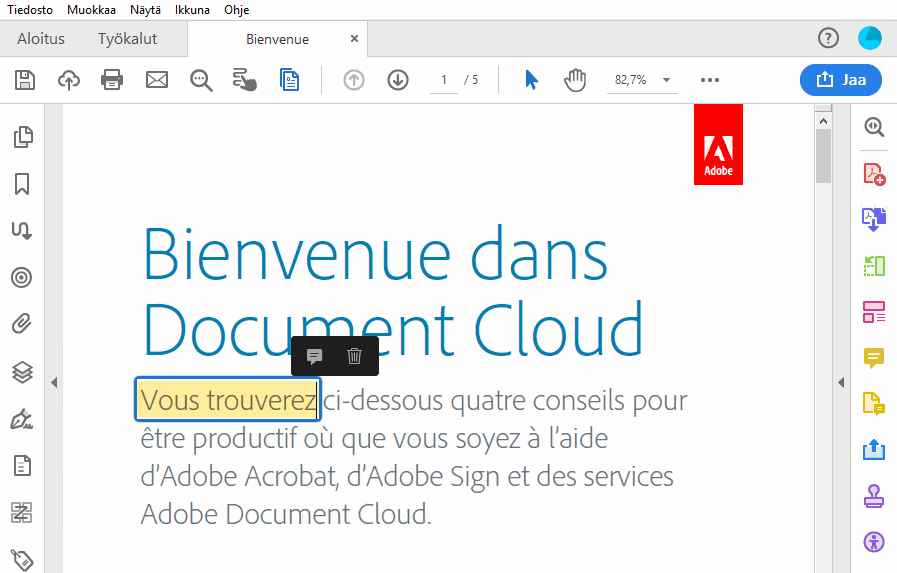Viewport: 897px width, 573px height.
Task: Collapse the left navigation pane
Action: (54, 381)
